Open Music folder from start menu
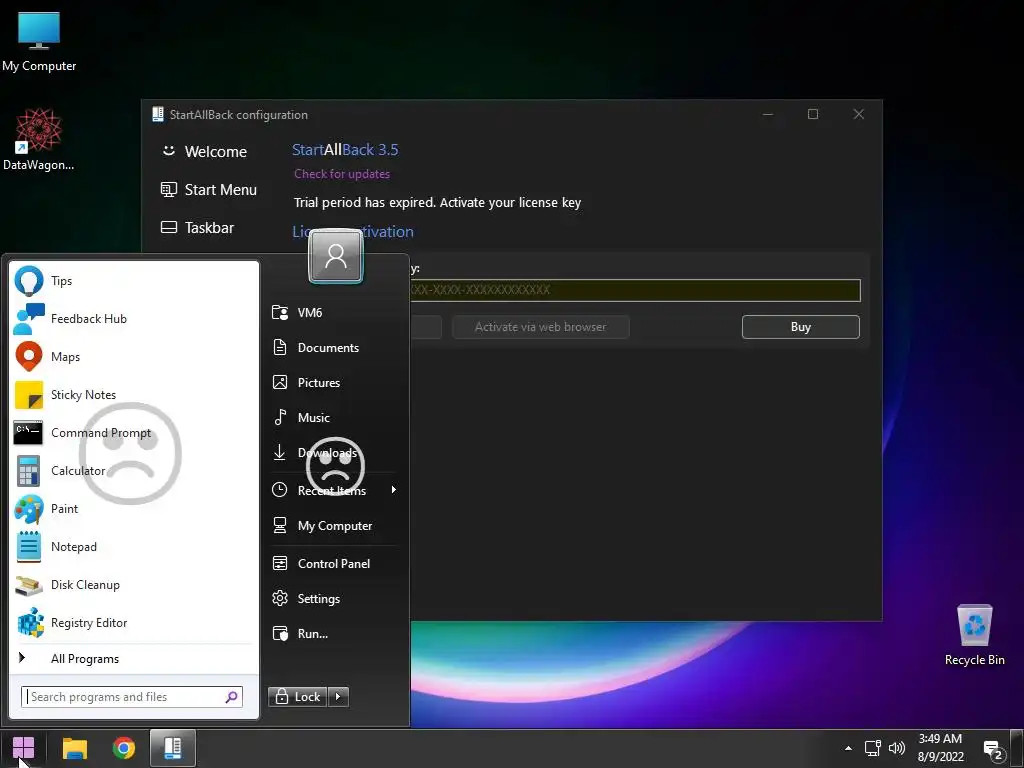1024x768 pixels. point(335,417)
